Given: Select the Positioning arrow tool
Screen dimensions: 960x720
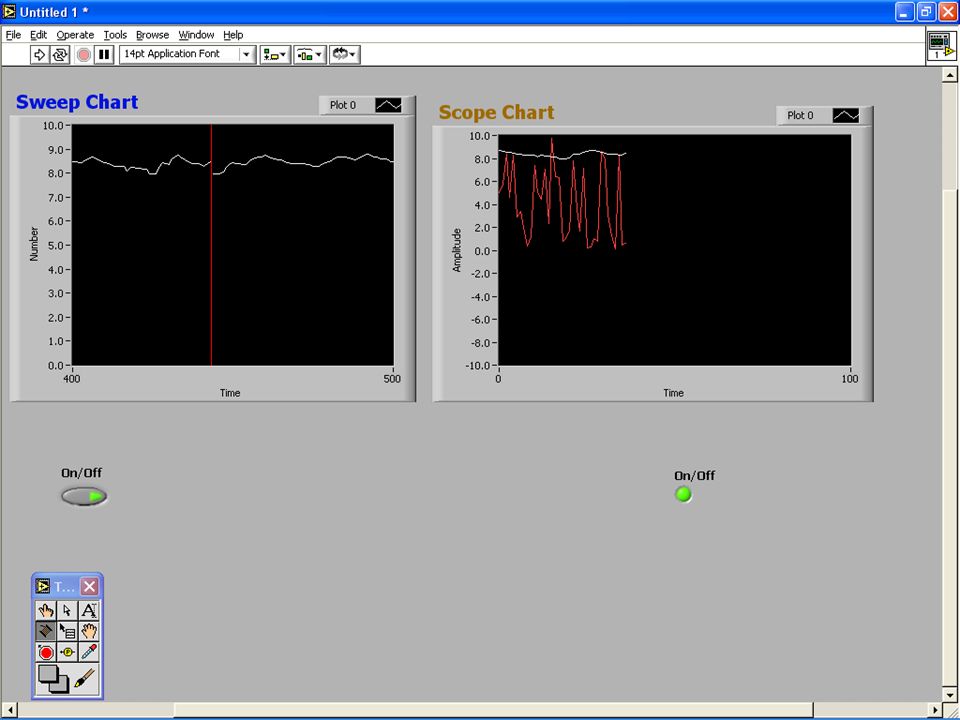Looking at the screenshot, I should click(x=67, y=610).
